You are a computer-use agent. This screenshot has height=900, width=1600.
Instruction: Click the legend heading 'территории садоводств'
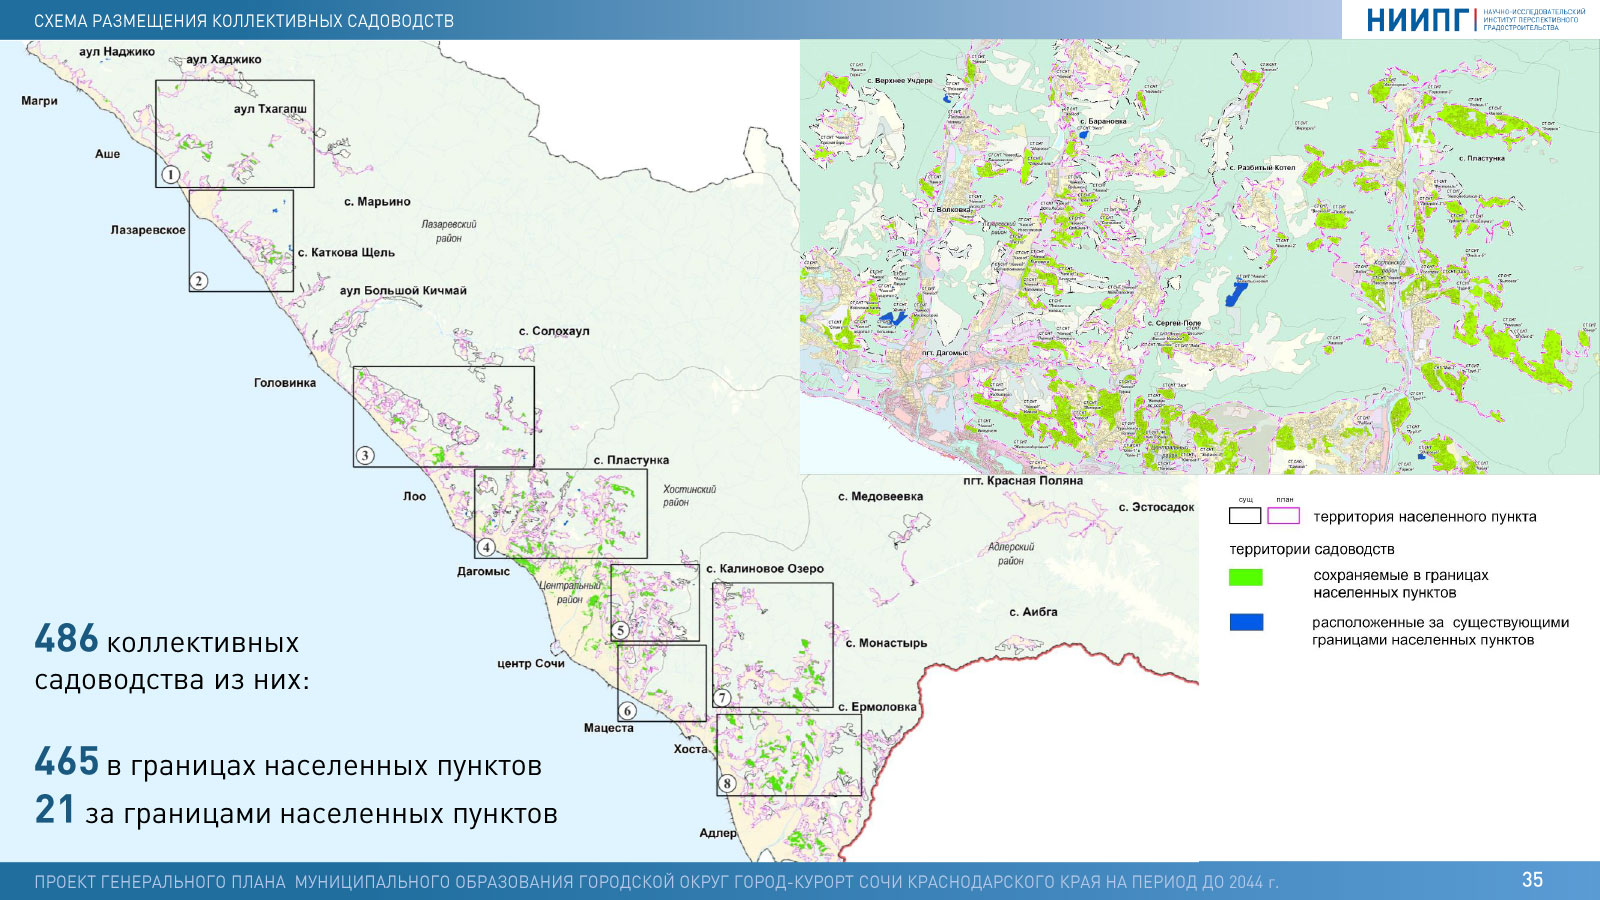[x=1311, y=549]
